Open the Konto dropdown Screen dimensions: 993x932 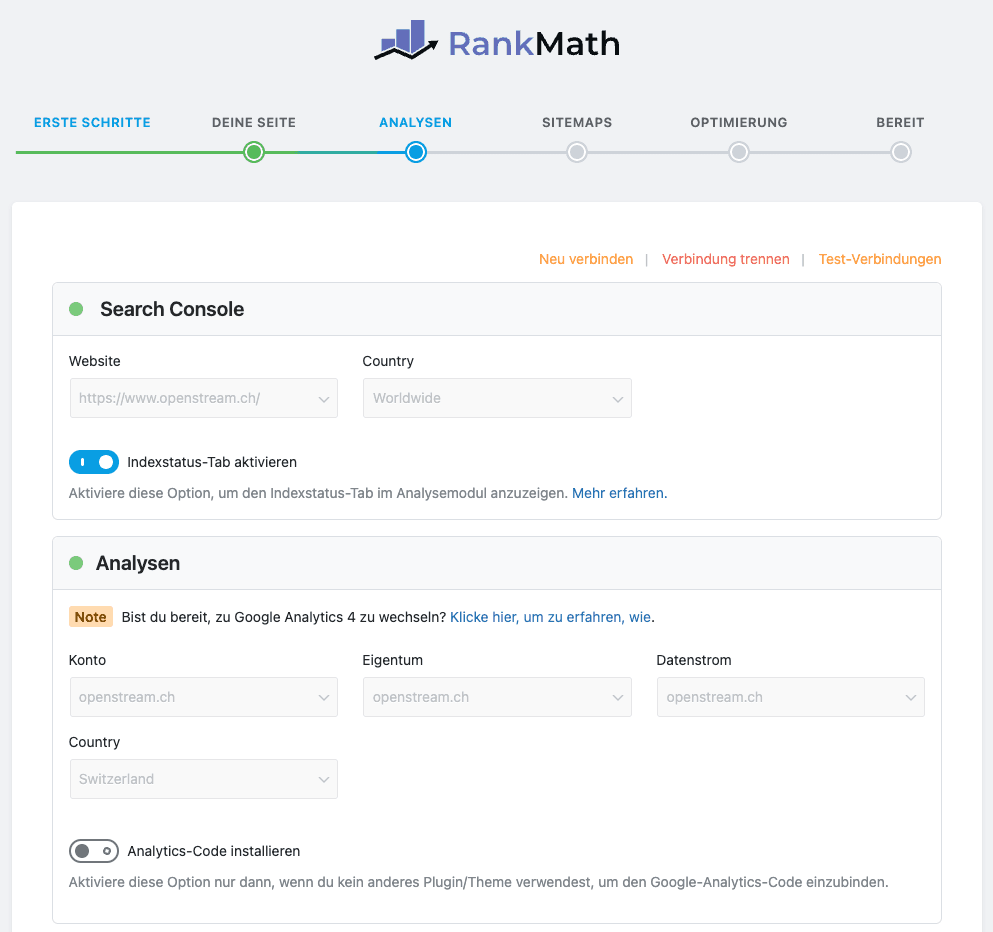point(204,697)
